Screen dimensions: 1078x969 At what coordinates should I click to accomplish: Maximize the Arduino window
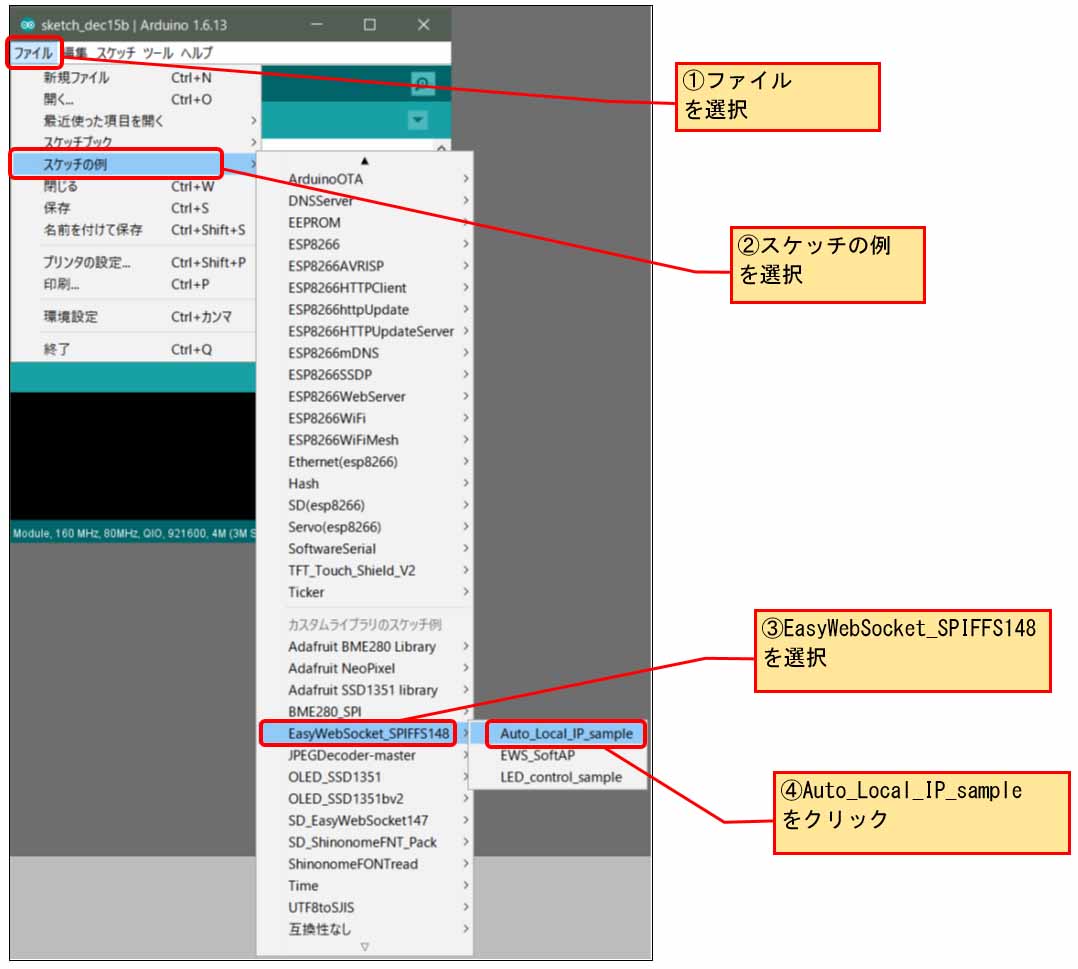pos(370,25)
